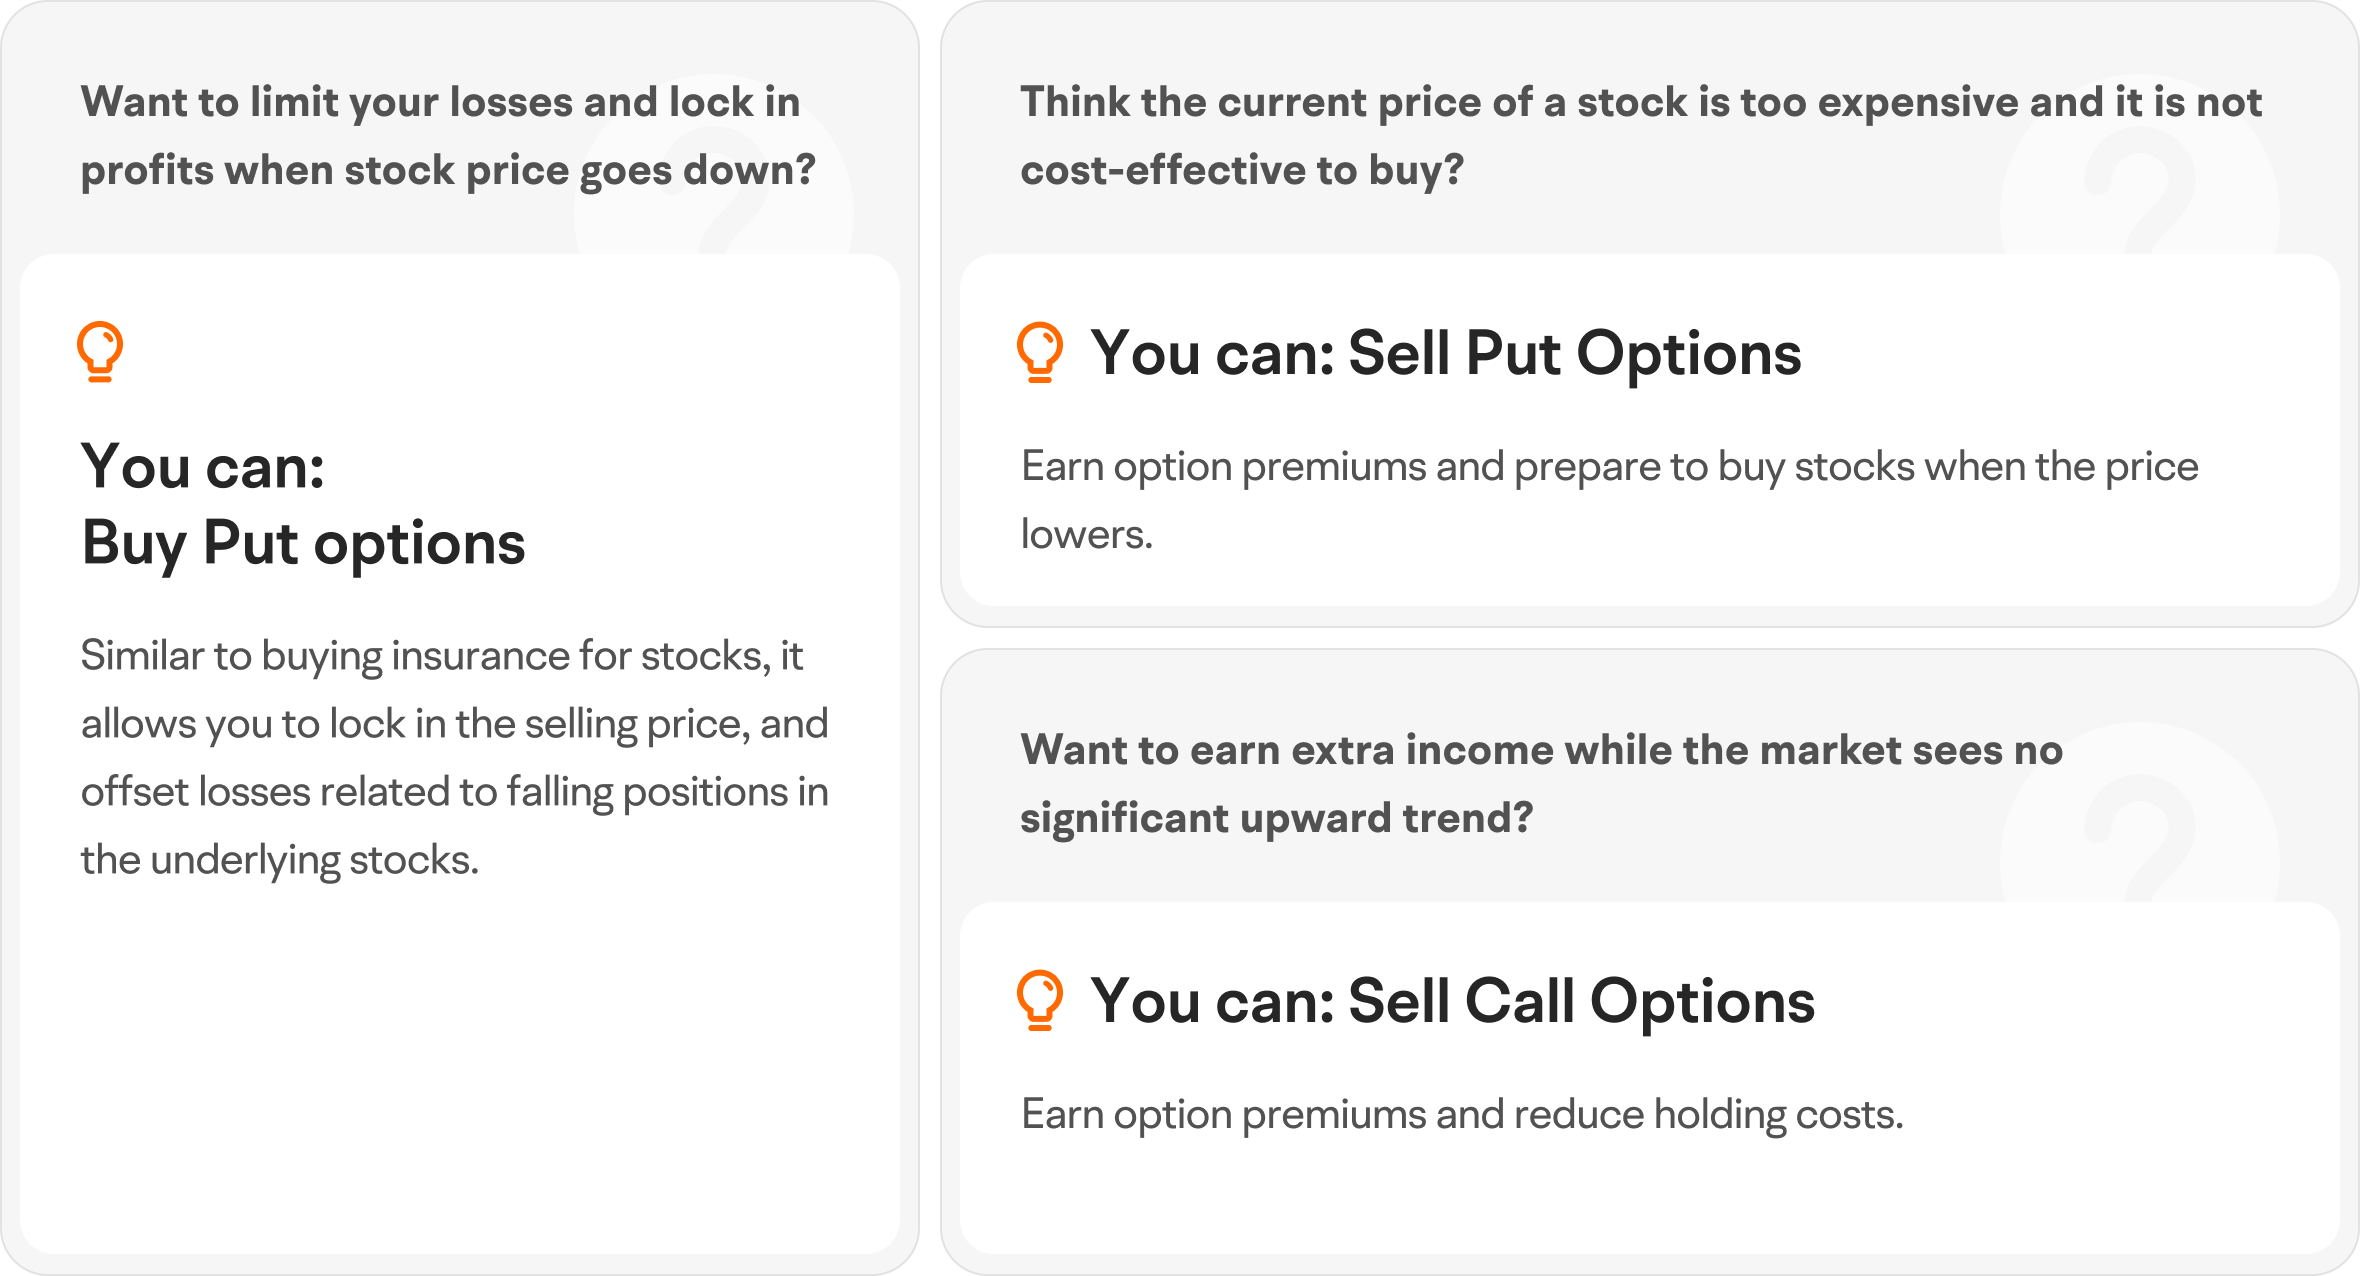Select the 'Want to earn extra income' question
The height and width of the screenshot is (1276, 2360).
(1540, 784)
